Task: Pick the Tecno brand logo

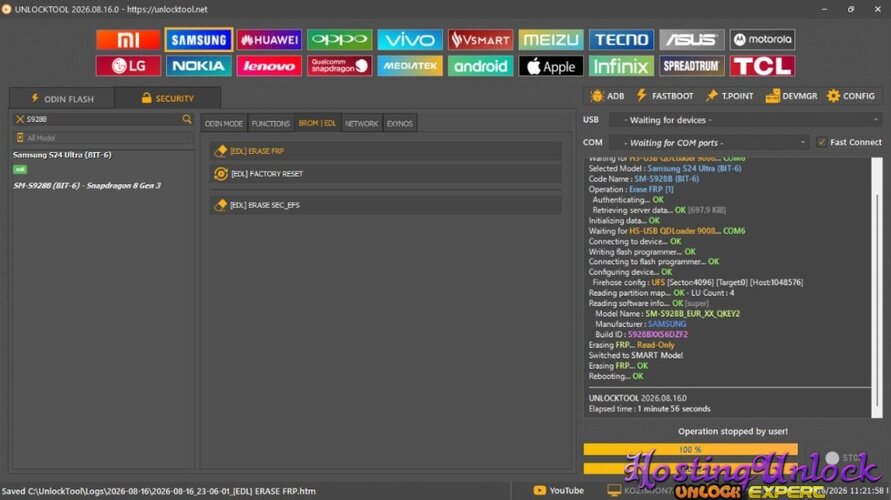Action: coord(621,40)
